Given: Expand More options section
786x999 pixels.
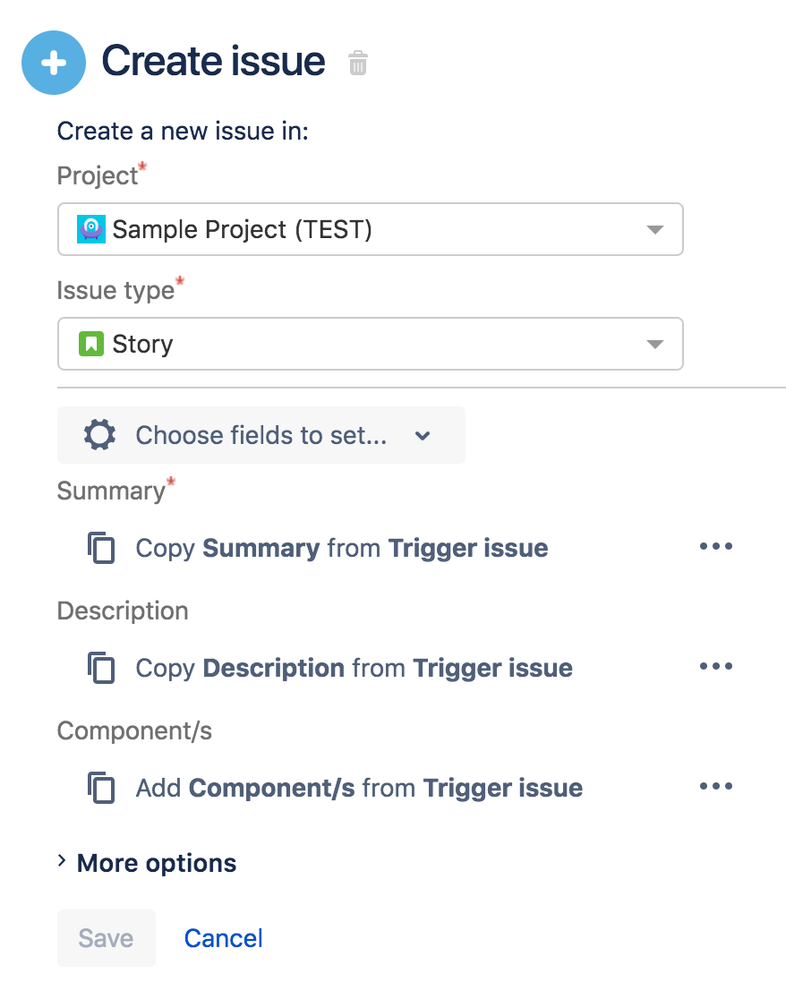Looking at the screenshot, I should point(147,863).
